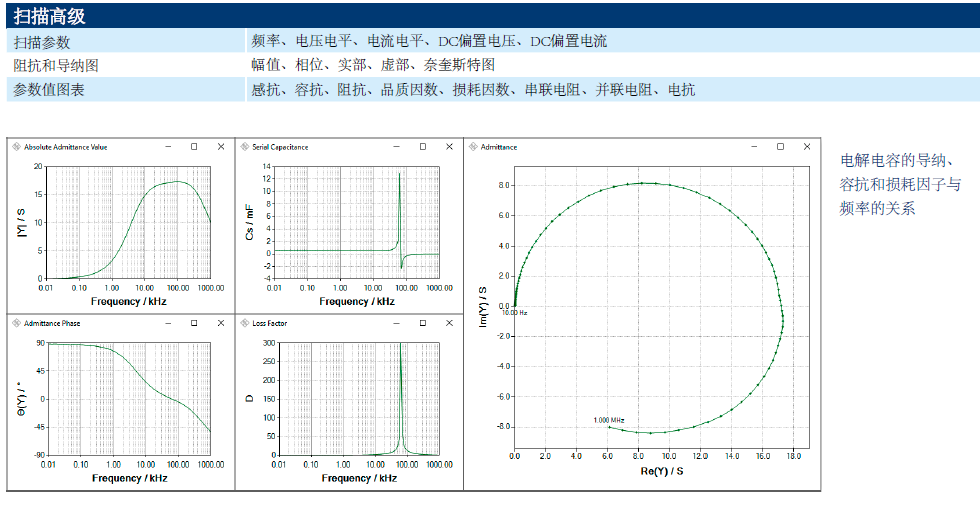Maximize the Absolute Admittance Value window
This screenshot has width=980, height=510.
point(194,147)
